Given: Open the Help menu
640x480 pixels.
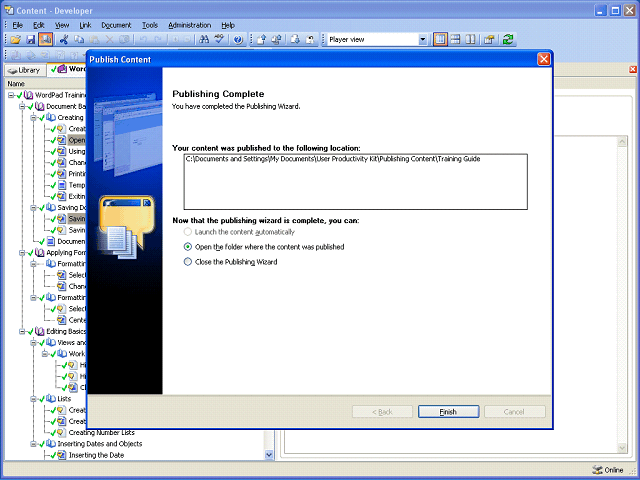Looking at the screenshot, I should click(228, 25).
